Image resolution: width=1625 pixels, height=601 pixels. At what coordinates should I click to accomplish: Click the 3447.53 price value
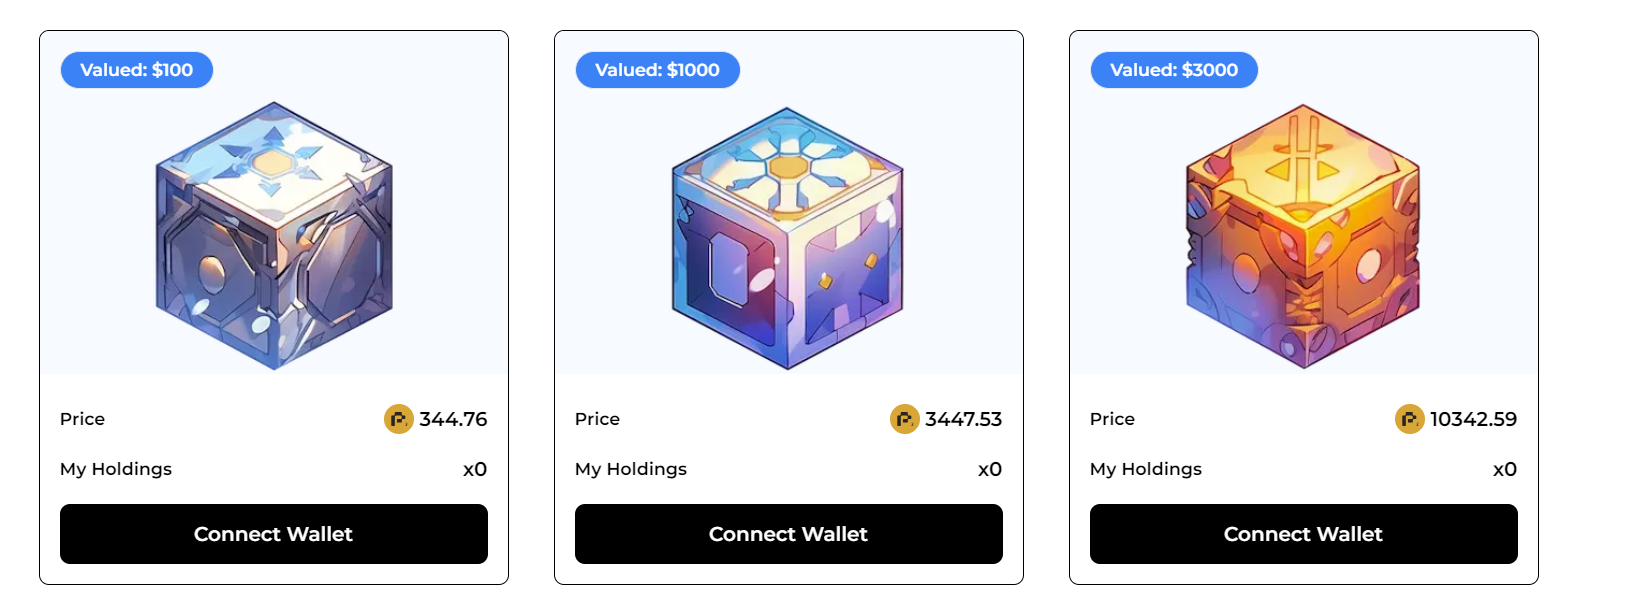pyautogui.click(x=963, y=419)
